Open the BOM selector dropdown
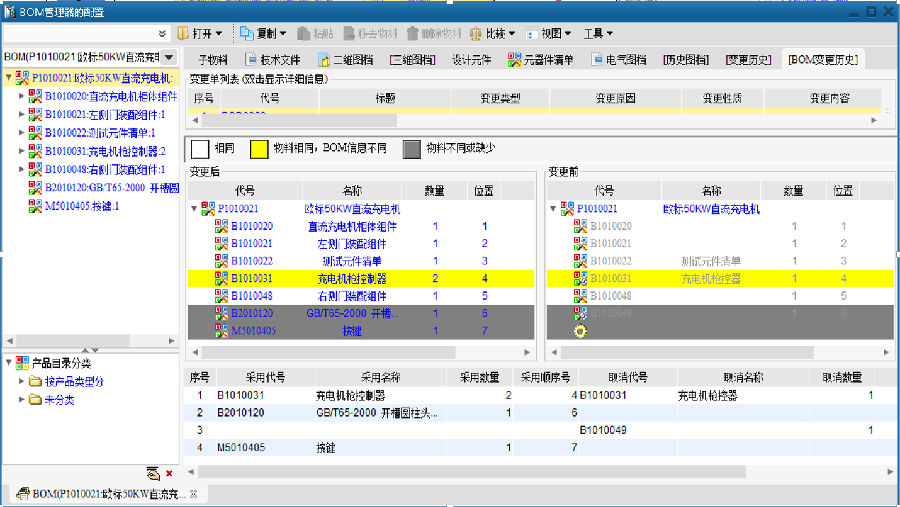 point(168,58)
